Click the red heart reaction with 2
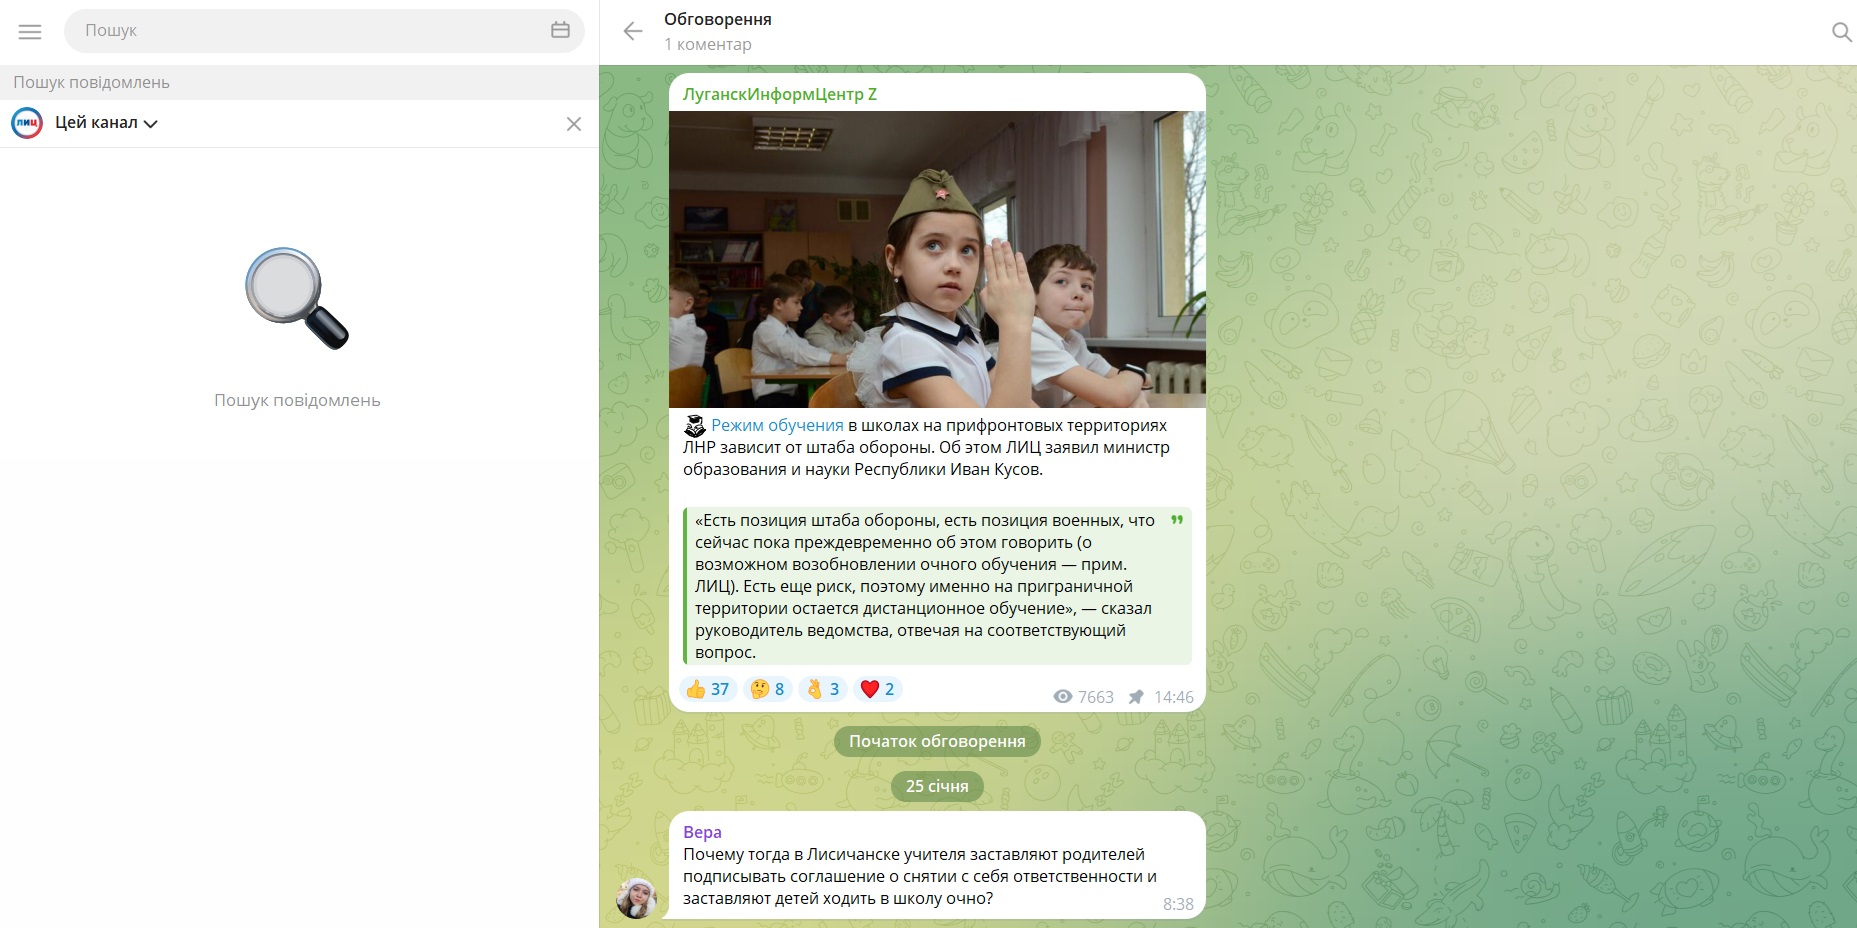The height and width of the screenshot is (928, 1857). pyautogui.click(x=877, y=689)
